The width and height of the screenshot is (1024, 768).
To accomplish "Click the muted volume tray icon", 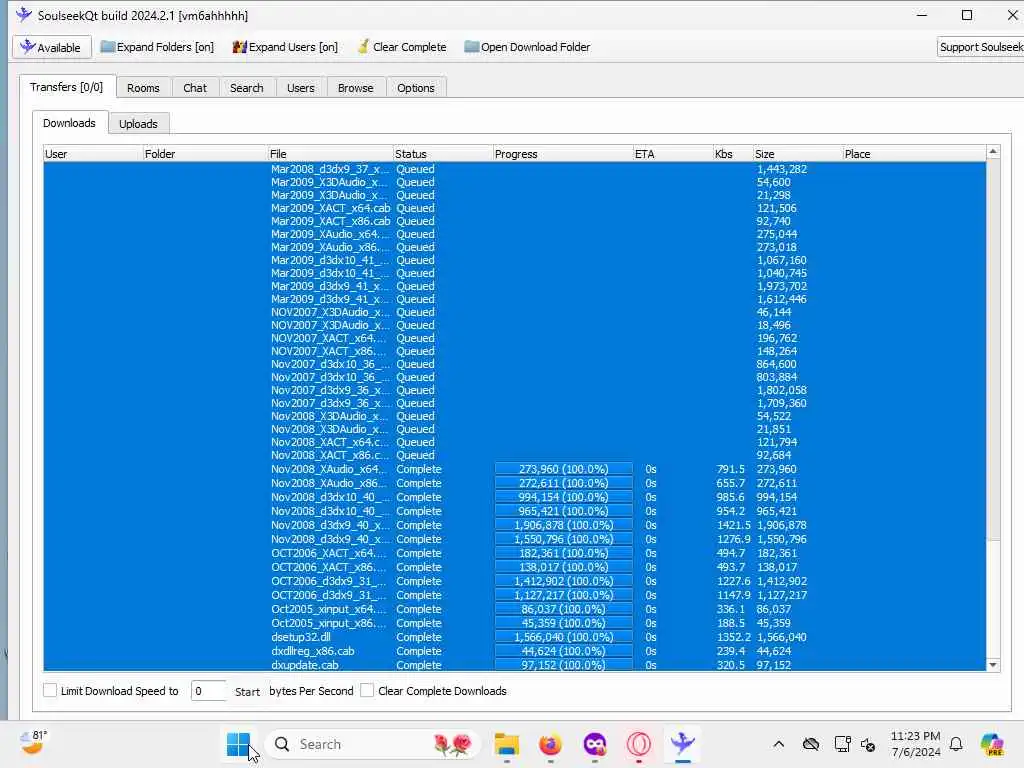I will coord(868,744).
